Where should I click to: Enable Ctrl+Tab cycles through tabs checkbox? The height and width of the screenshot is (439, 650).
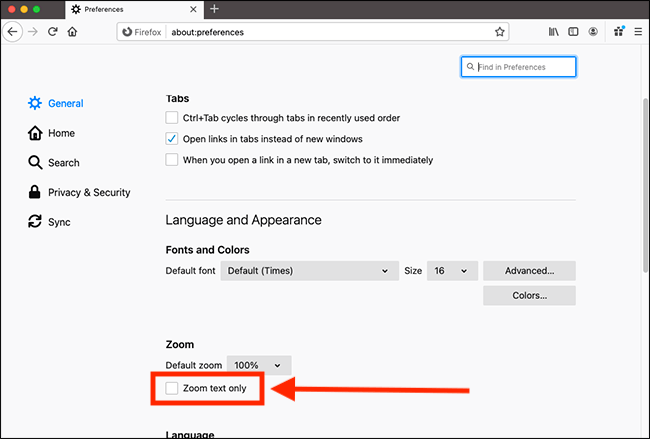[x=172, y=118]
